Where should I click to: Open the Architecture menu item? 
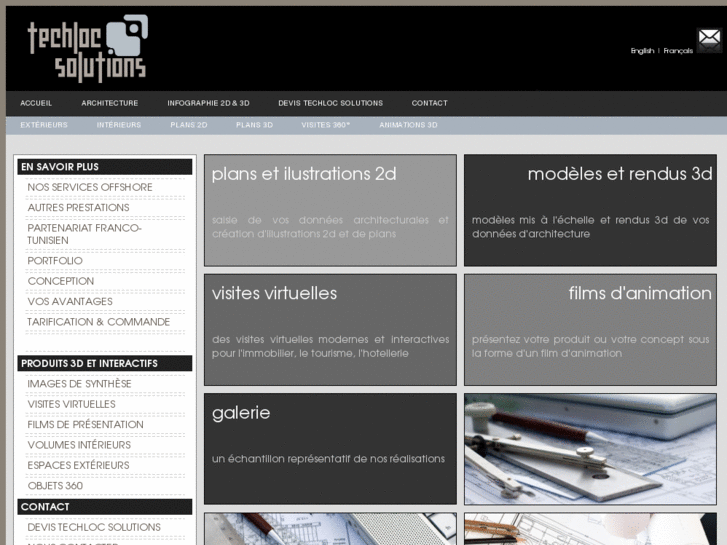point(110,103)
